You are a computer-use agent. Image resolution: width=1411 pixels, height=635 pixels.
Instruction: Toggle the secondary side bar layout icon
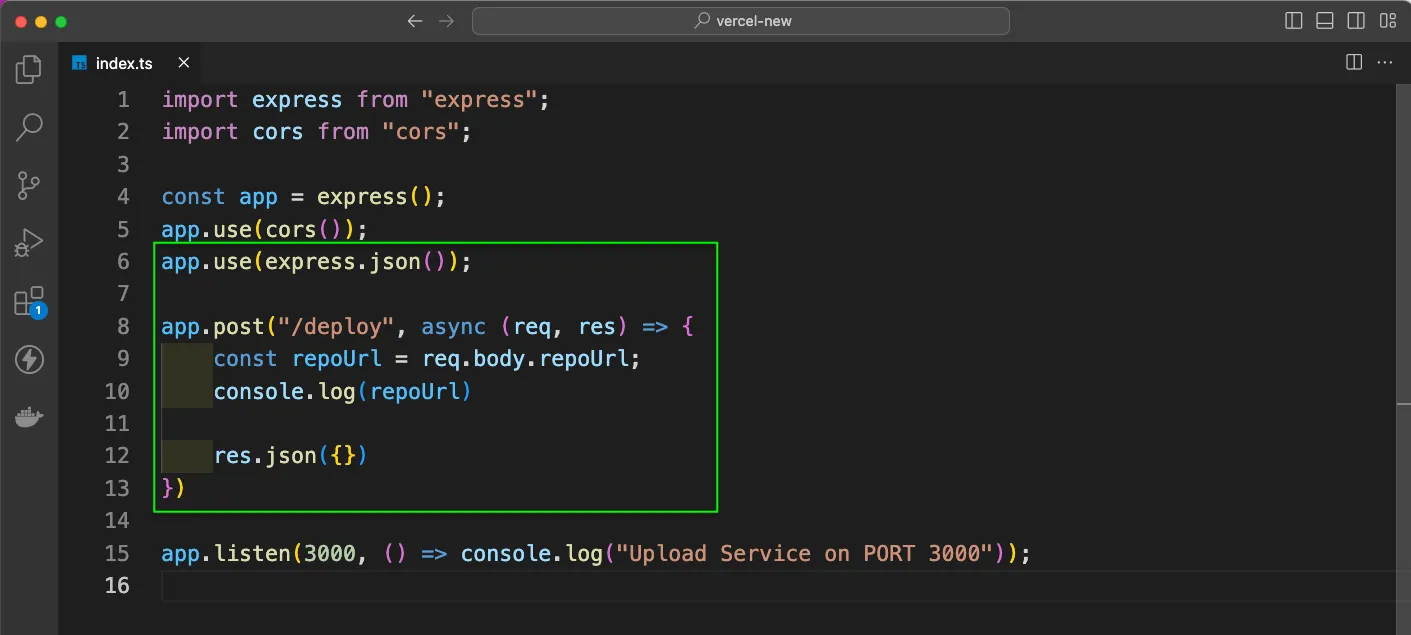1356,21
